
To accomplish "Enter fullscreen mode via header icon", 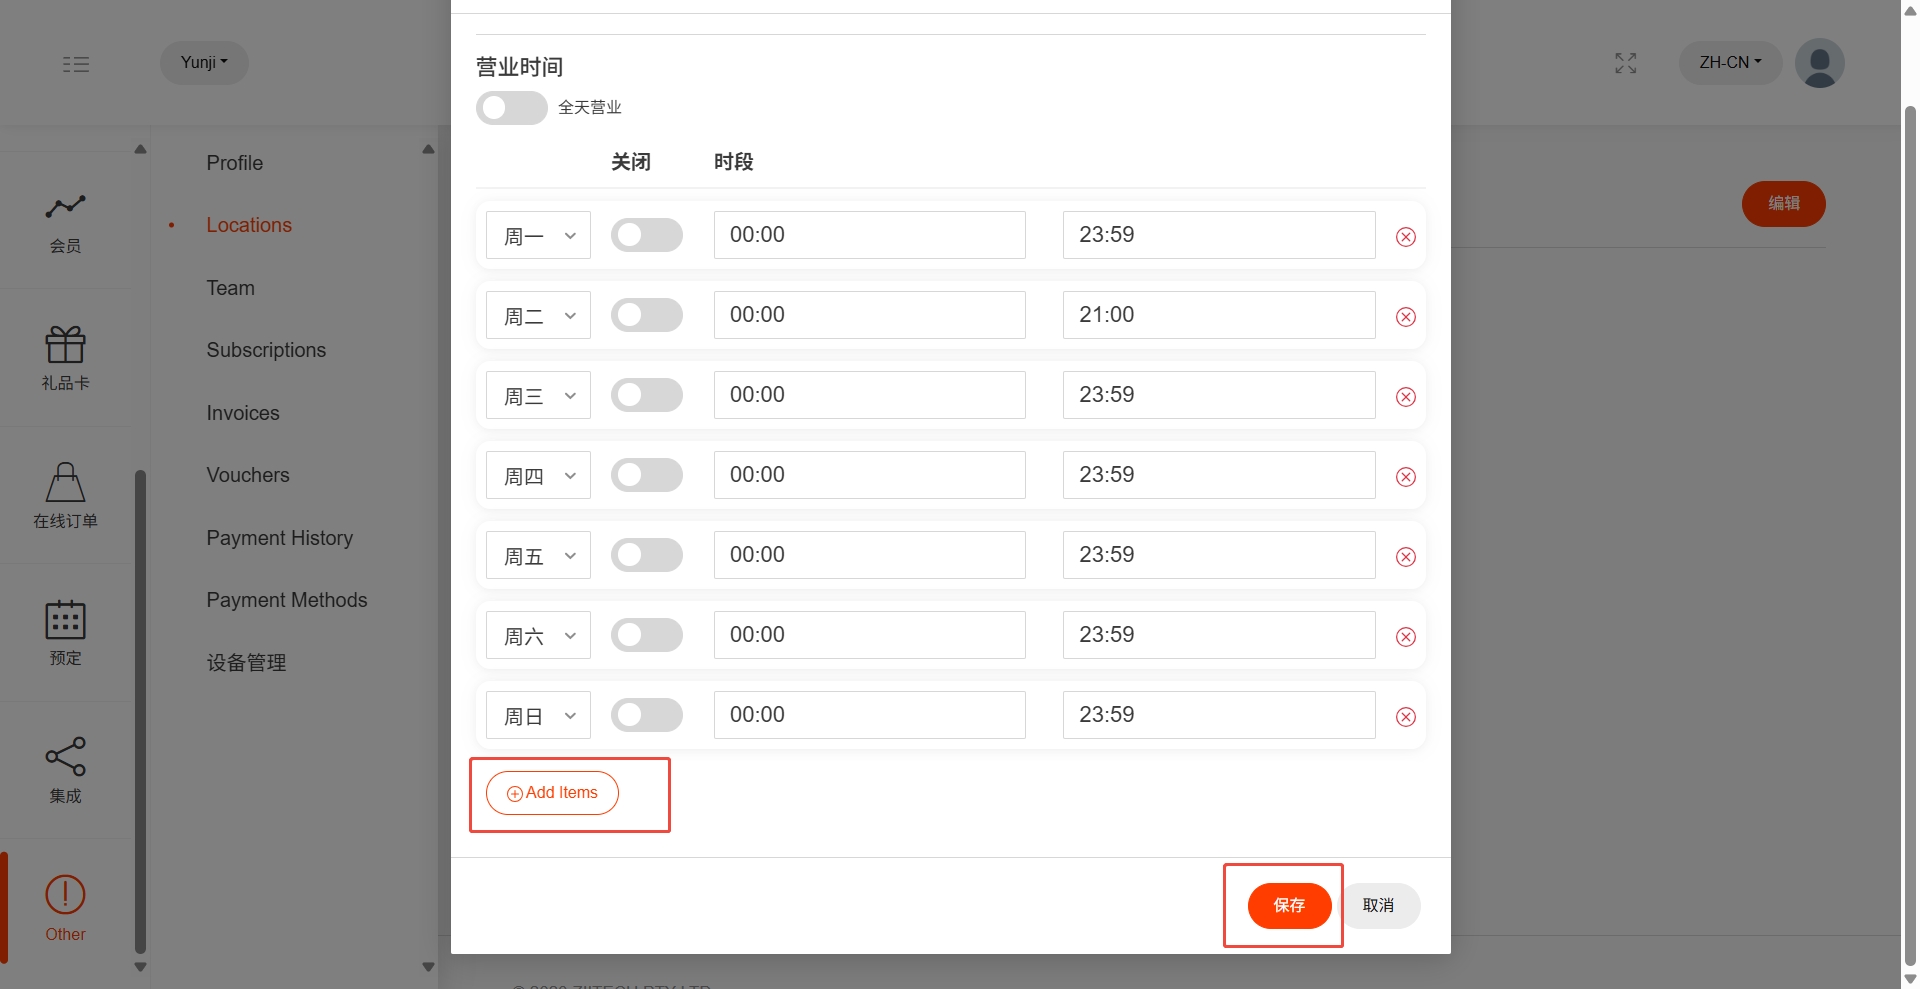I will (1625, 63).
